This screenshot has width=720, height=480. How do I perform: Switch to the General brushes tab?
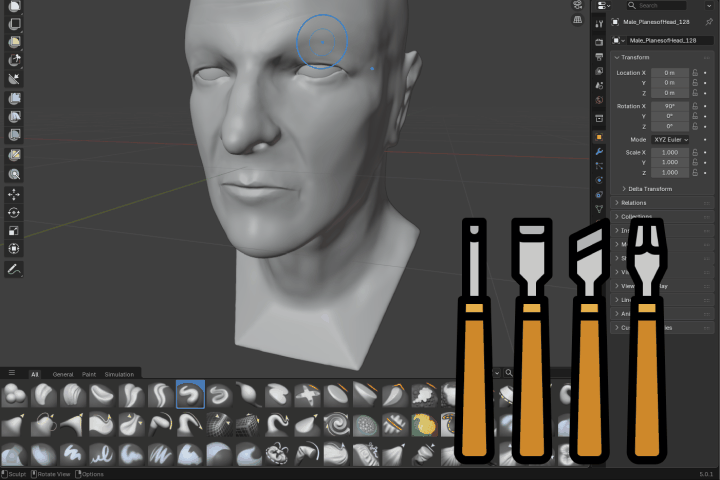click(63, 374)
